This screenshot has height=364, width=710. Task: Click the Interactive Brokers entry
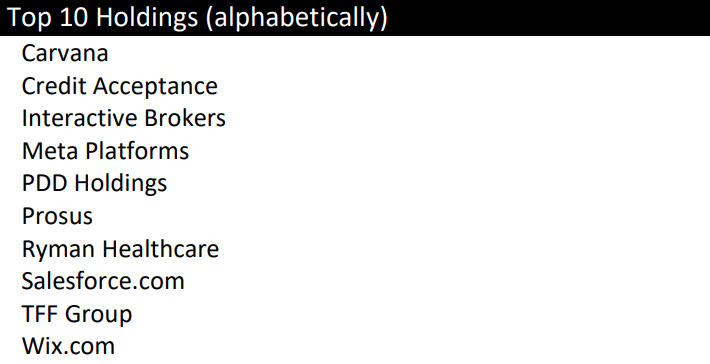[x=124, y=118]
